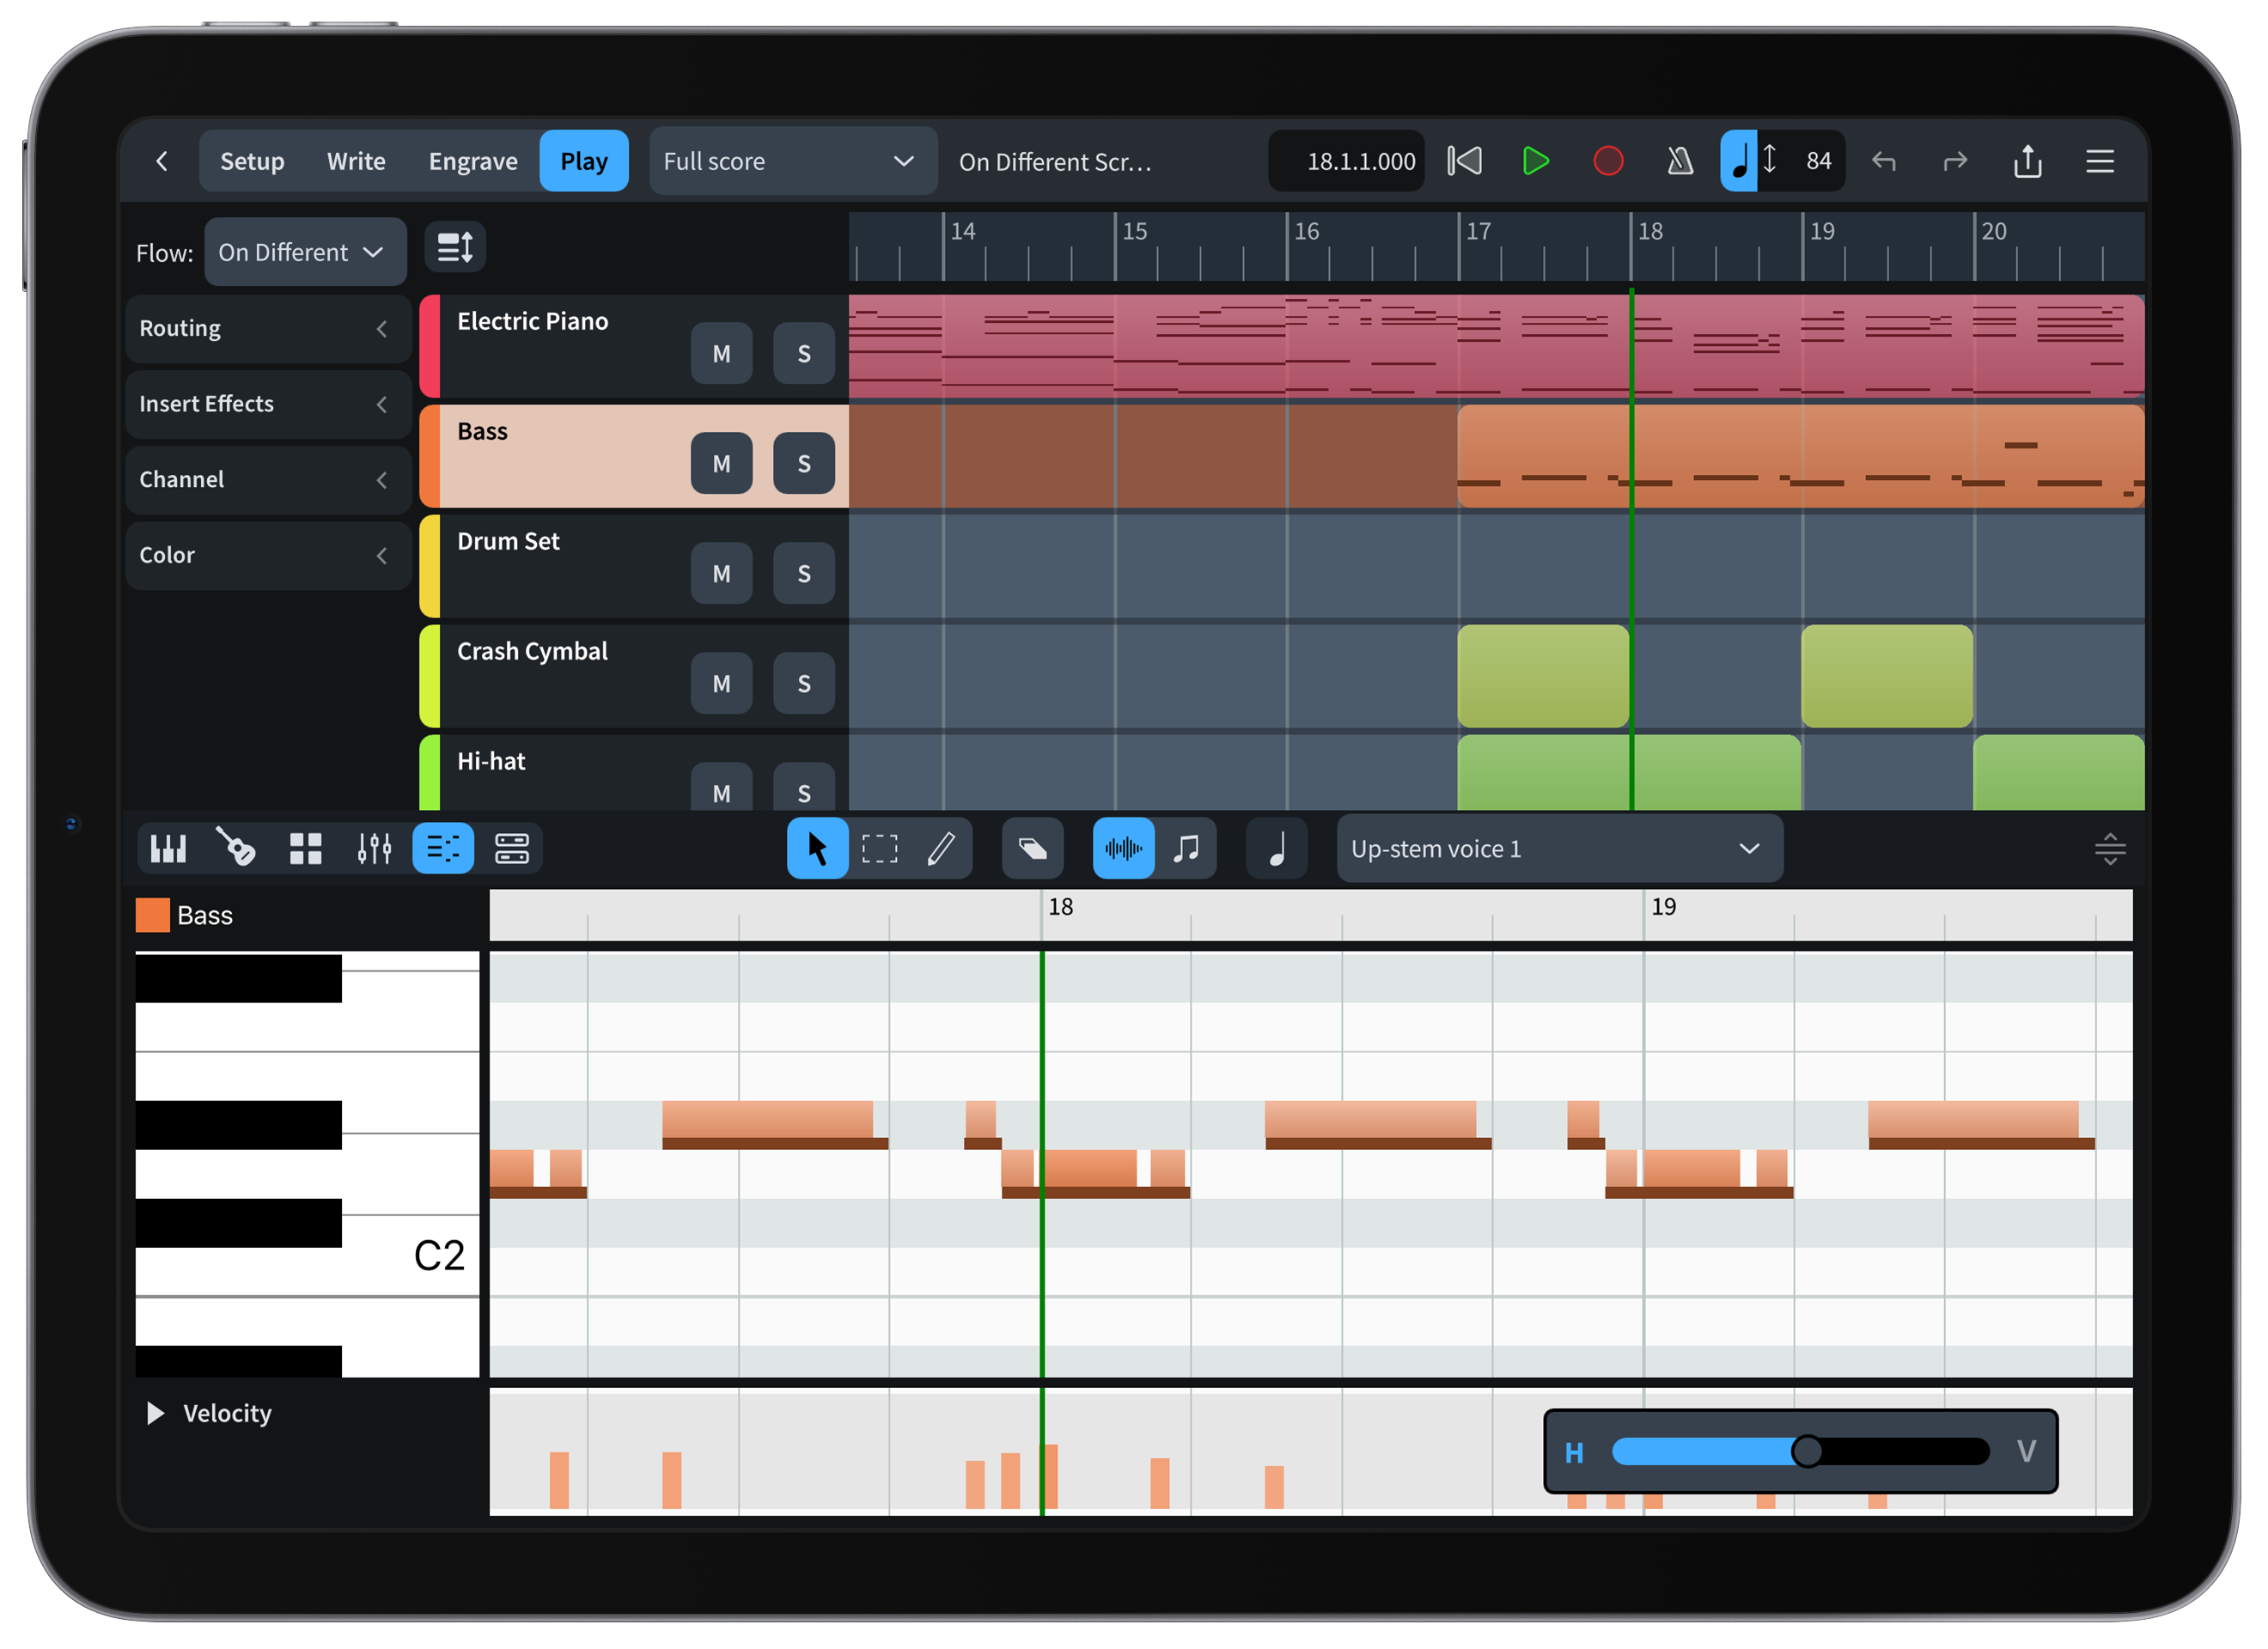2268x1649 pixels.
Task: Select the Eraser tool
Action: tap(1032, 848)
